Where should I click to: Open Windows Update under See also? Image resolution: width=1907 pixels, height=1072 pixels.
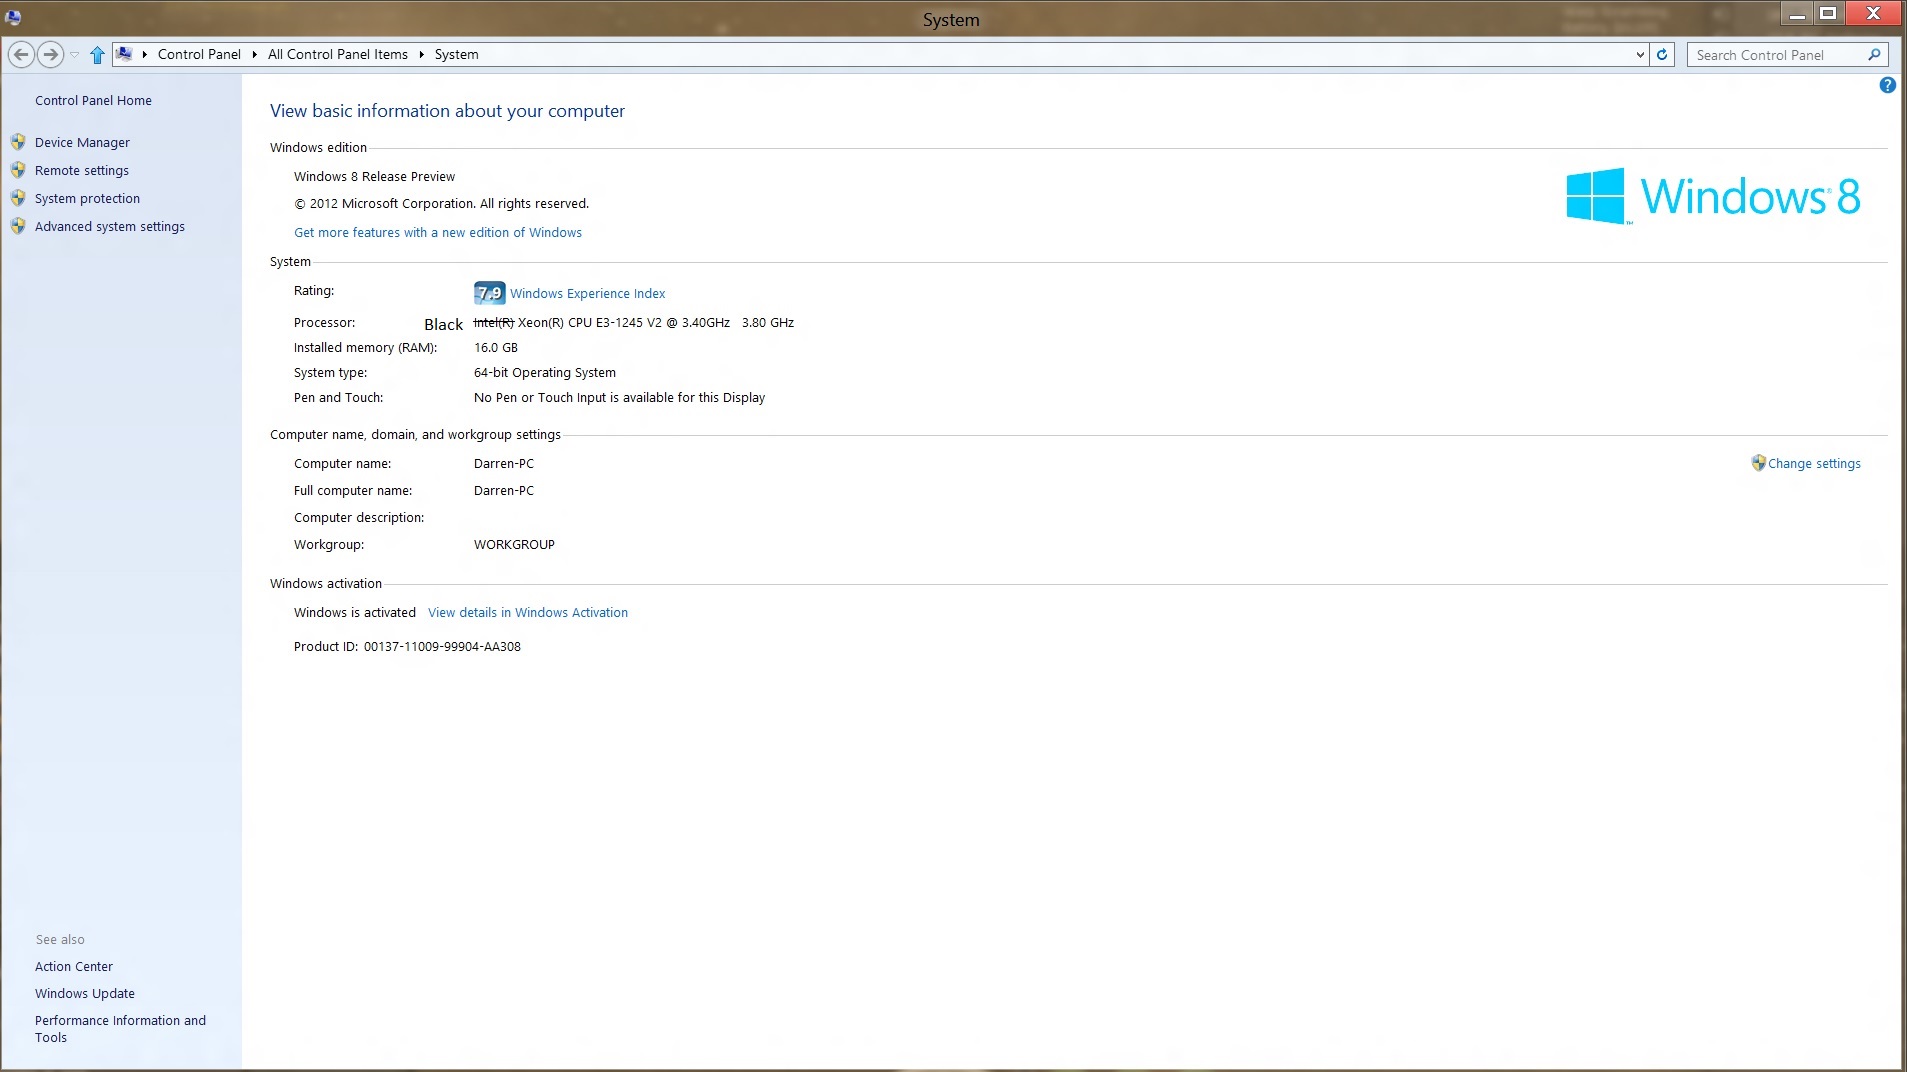[x=85, y=994]
